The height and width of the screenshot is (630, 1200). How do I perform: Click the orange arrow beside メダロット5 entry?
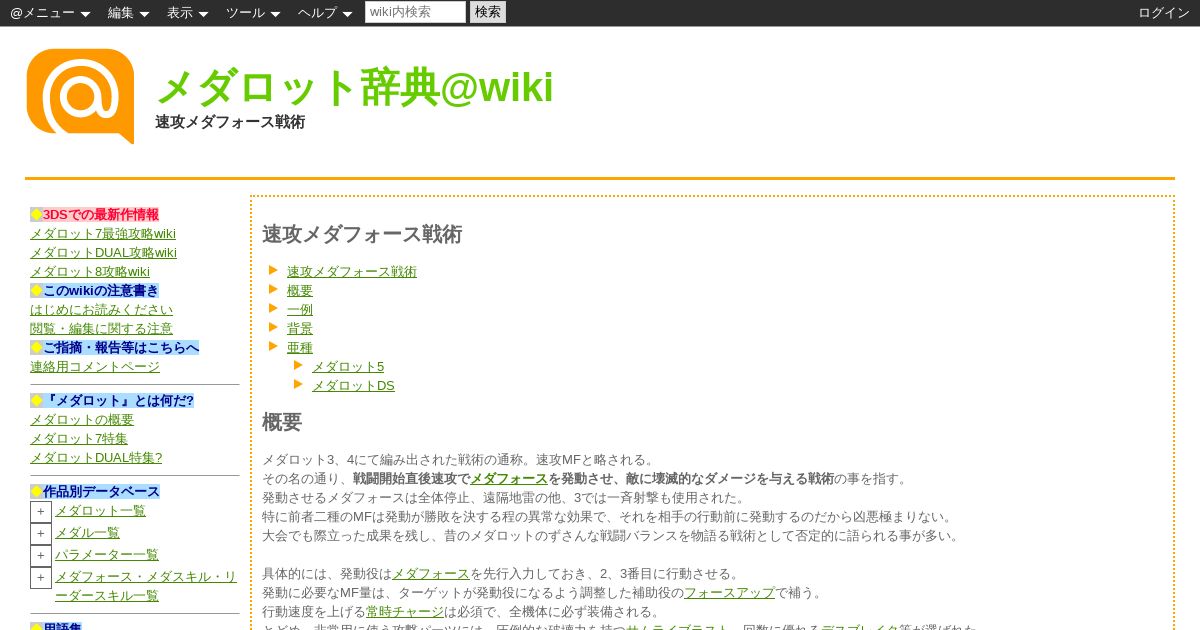tap(298, 365)
